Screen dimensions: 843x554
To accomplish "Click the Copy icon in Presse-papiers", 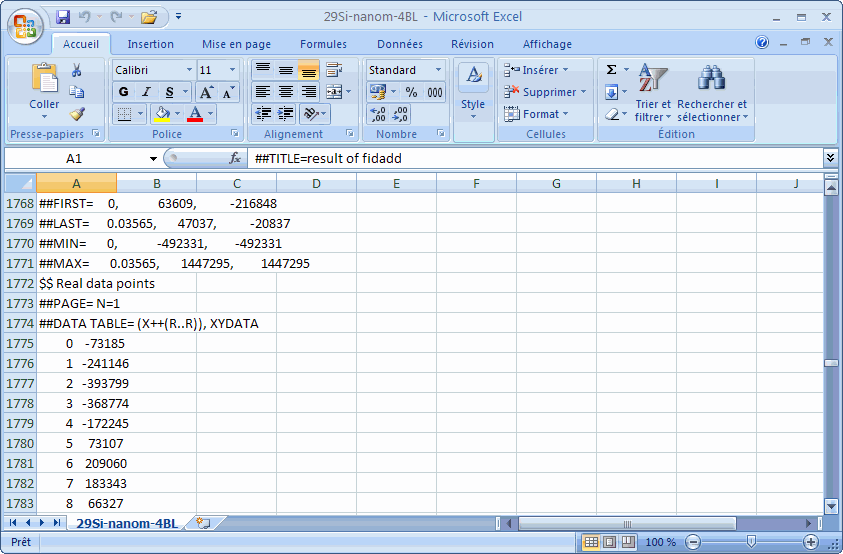I will [77, 92].
